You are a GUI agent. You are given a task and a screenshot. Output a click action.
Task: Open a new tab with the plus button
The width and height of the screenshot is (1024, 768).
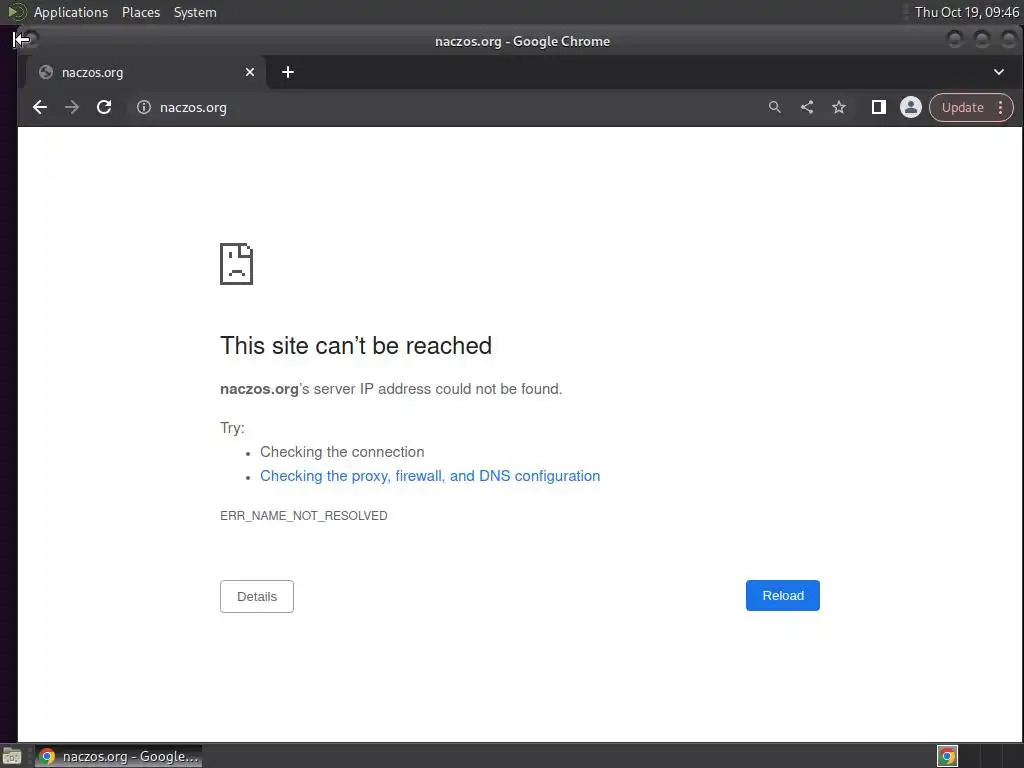(x=288, y=72)
